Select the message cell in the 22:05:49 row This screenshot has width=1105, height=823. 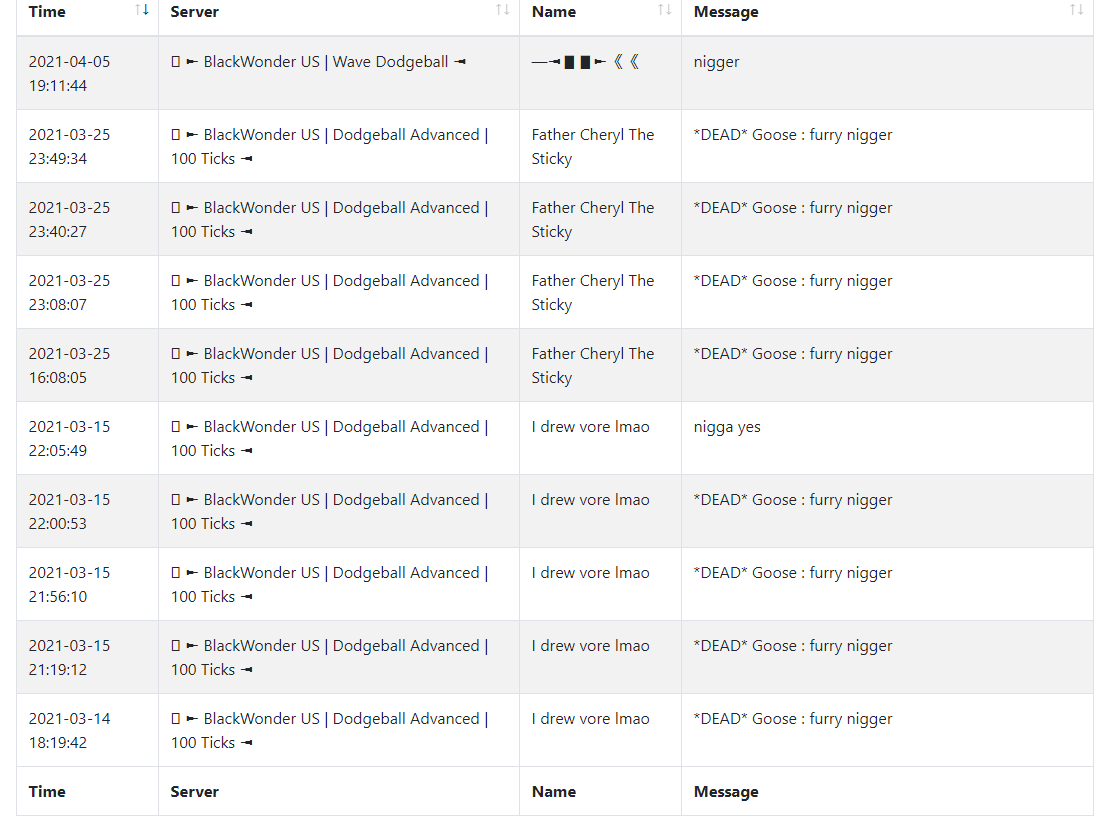(887, 438)
